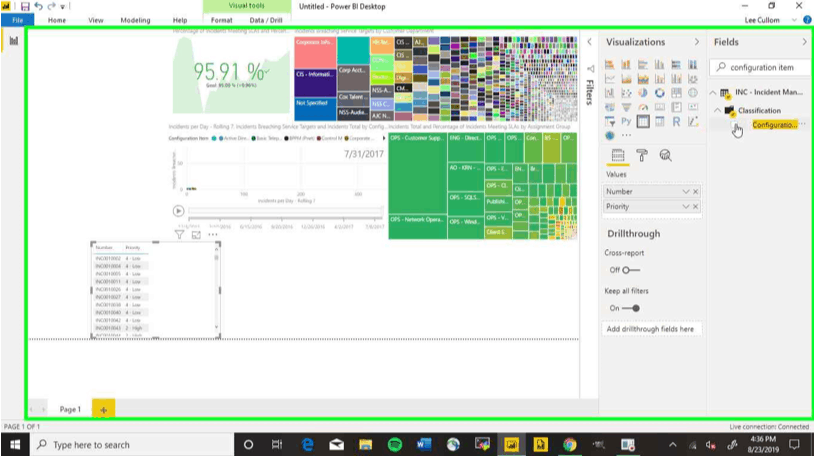Choose the slicer visual

tap(609, 121)
